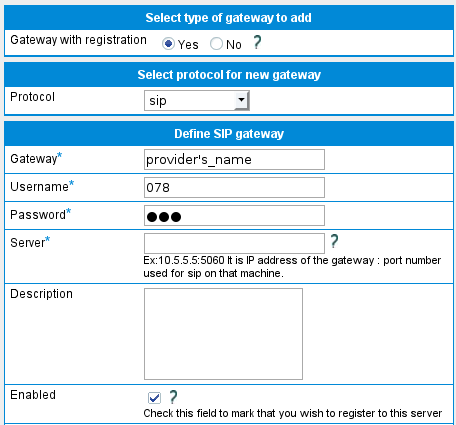Toggle the Enabled checkbox
The height and width of the screenshot is (425, 456).
pyautogui.click(x=154, y=398)
